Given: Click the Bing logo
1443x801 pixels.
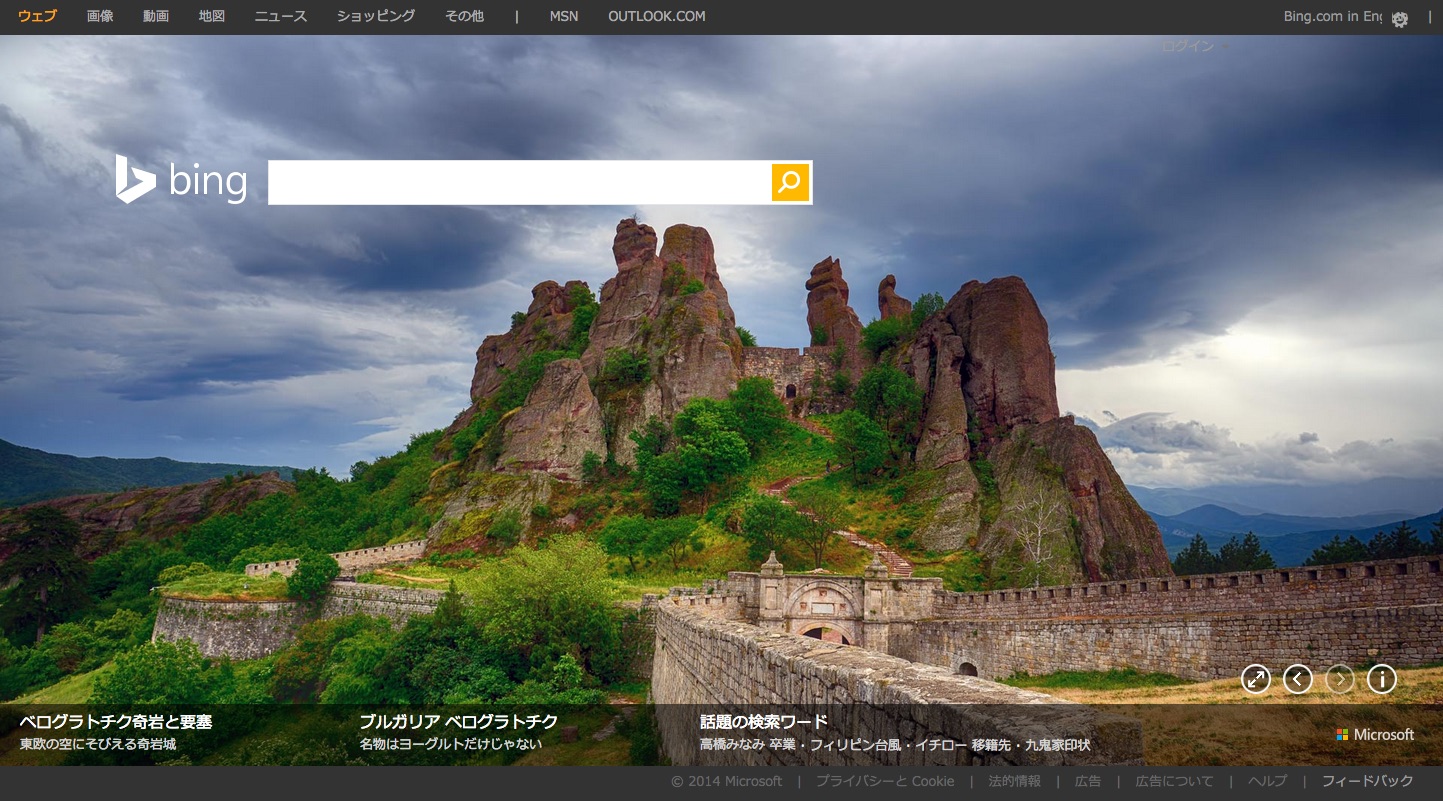Looking at the screenshot, I should [x=181, y=181].
